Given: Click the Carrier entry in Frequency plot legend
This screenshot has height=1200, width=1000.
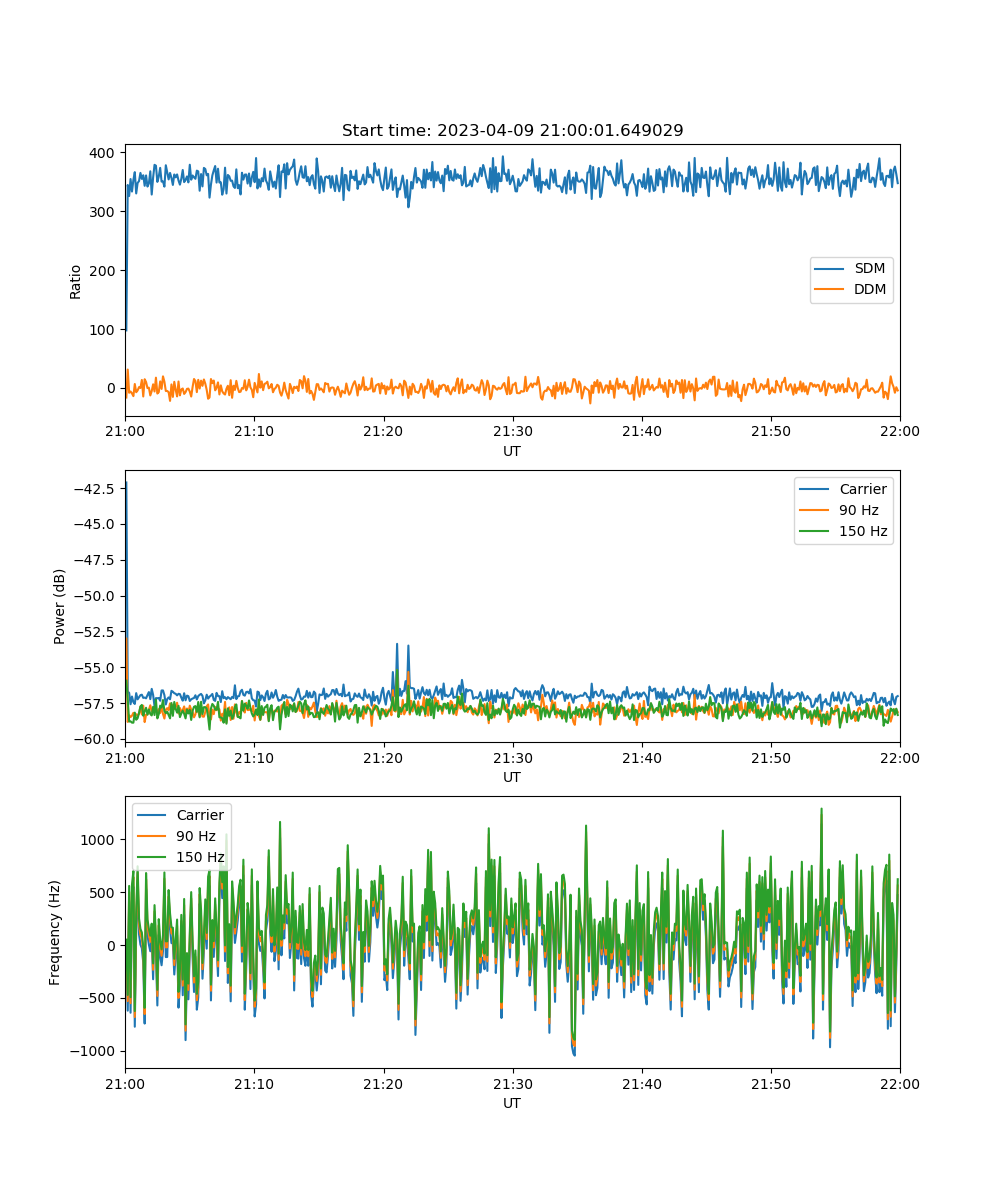Looking at the screenshot, I should pos(182,815).
